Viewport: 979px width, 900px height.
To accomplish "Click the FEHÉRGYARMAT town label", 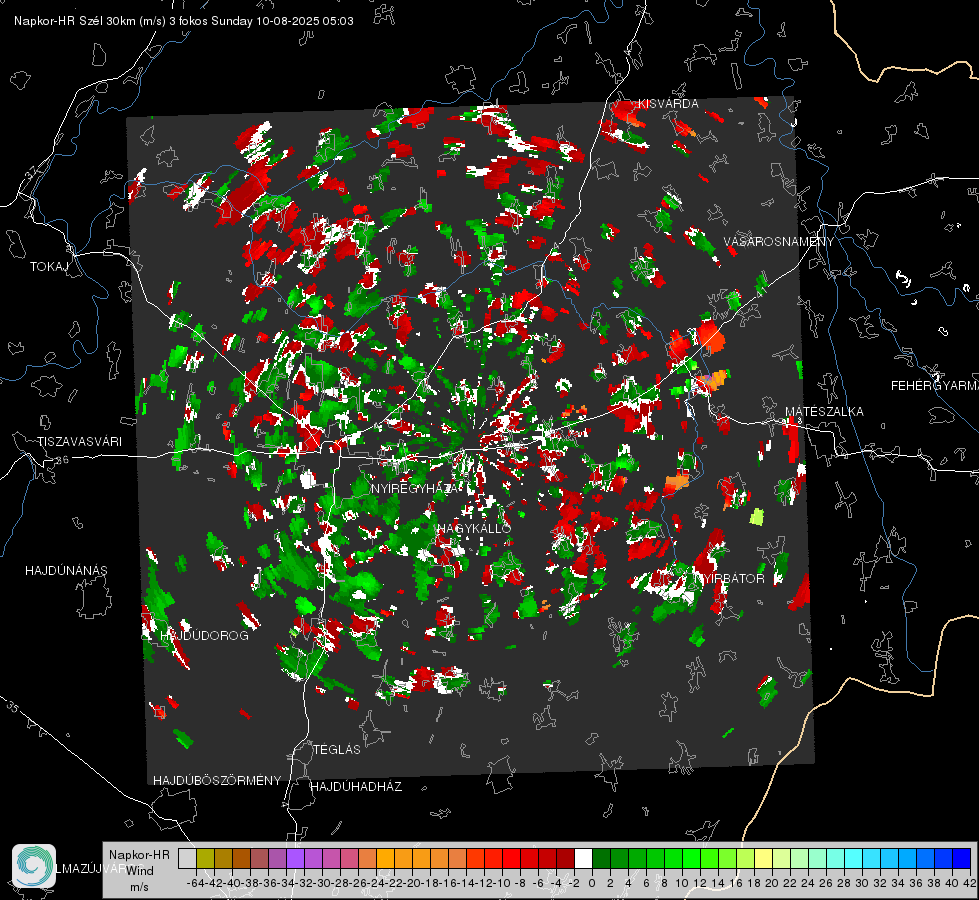I will pyautogui.click(x=934, y=386).
